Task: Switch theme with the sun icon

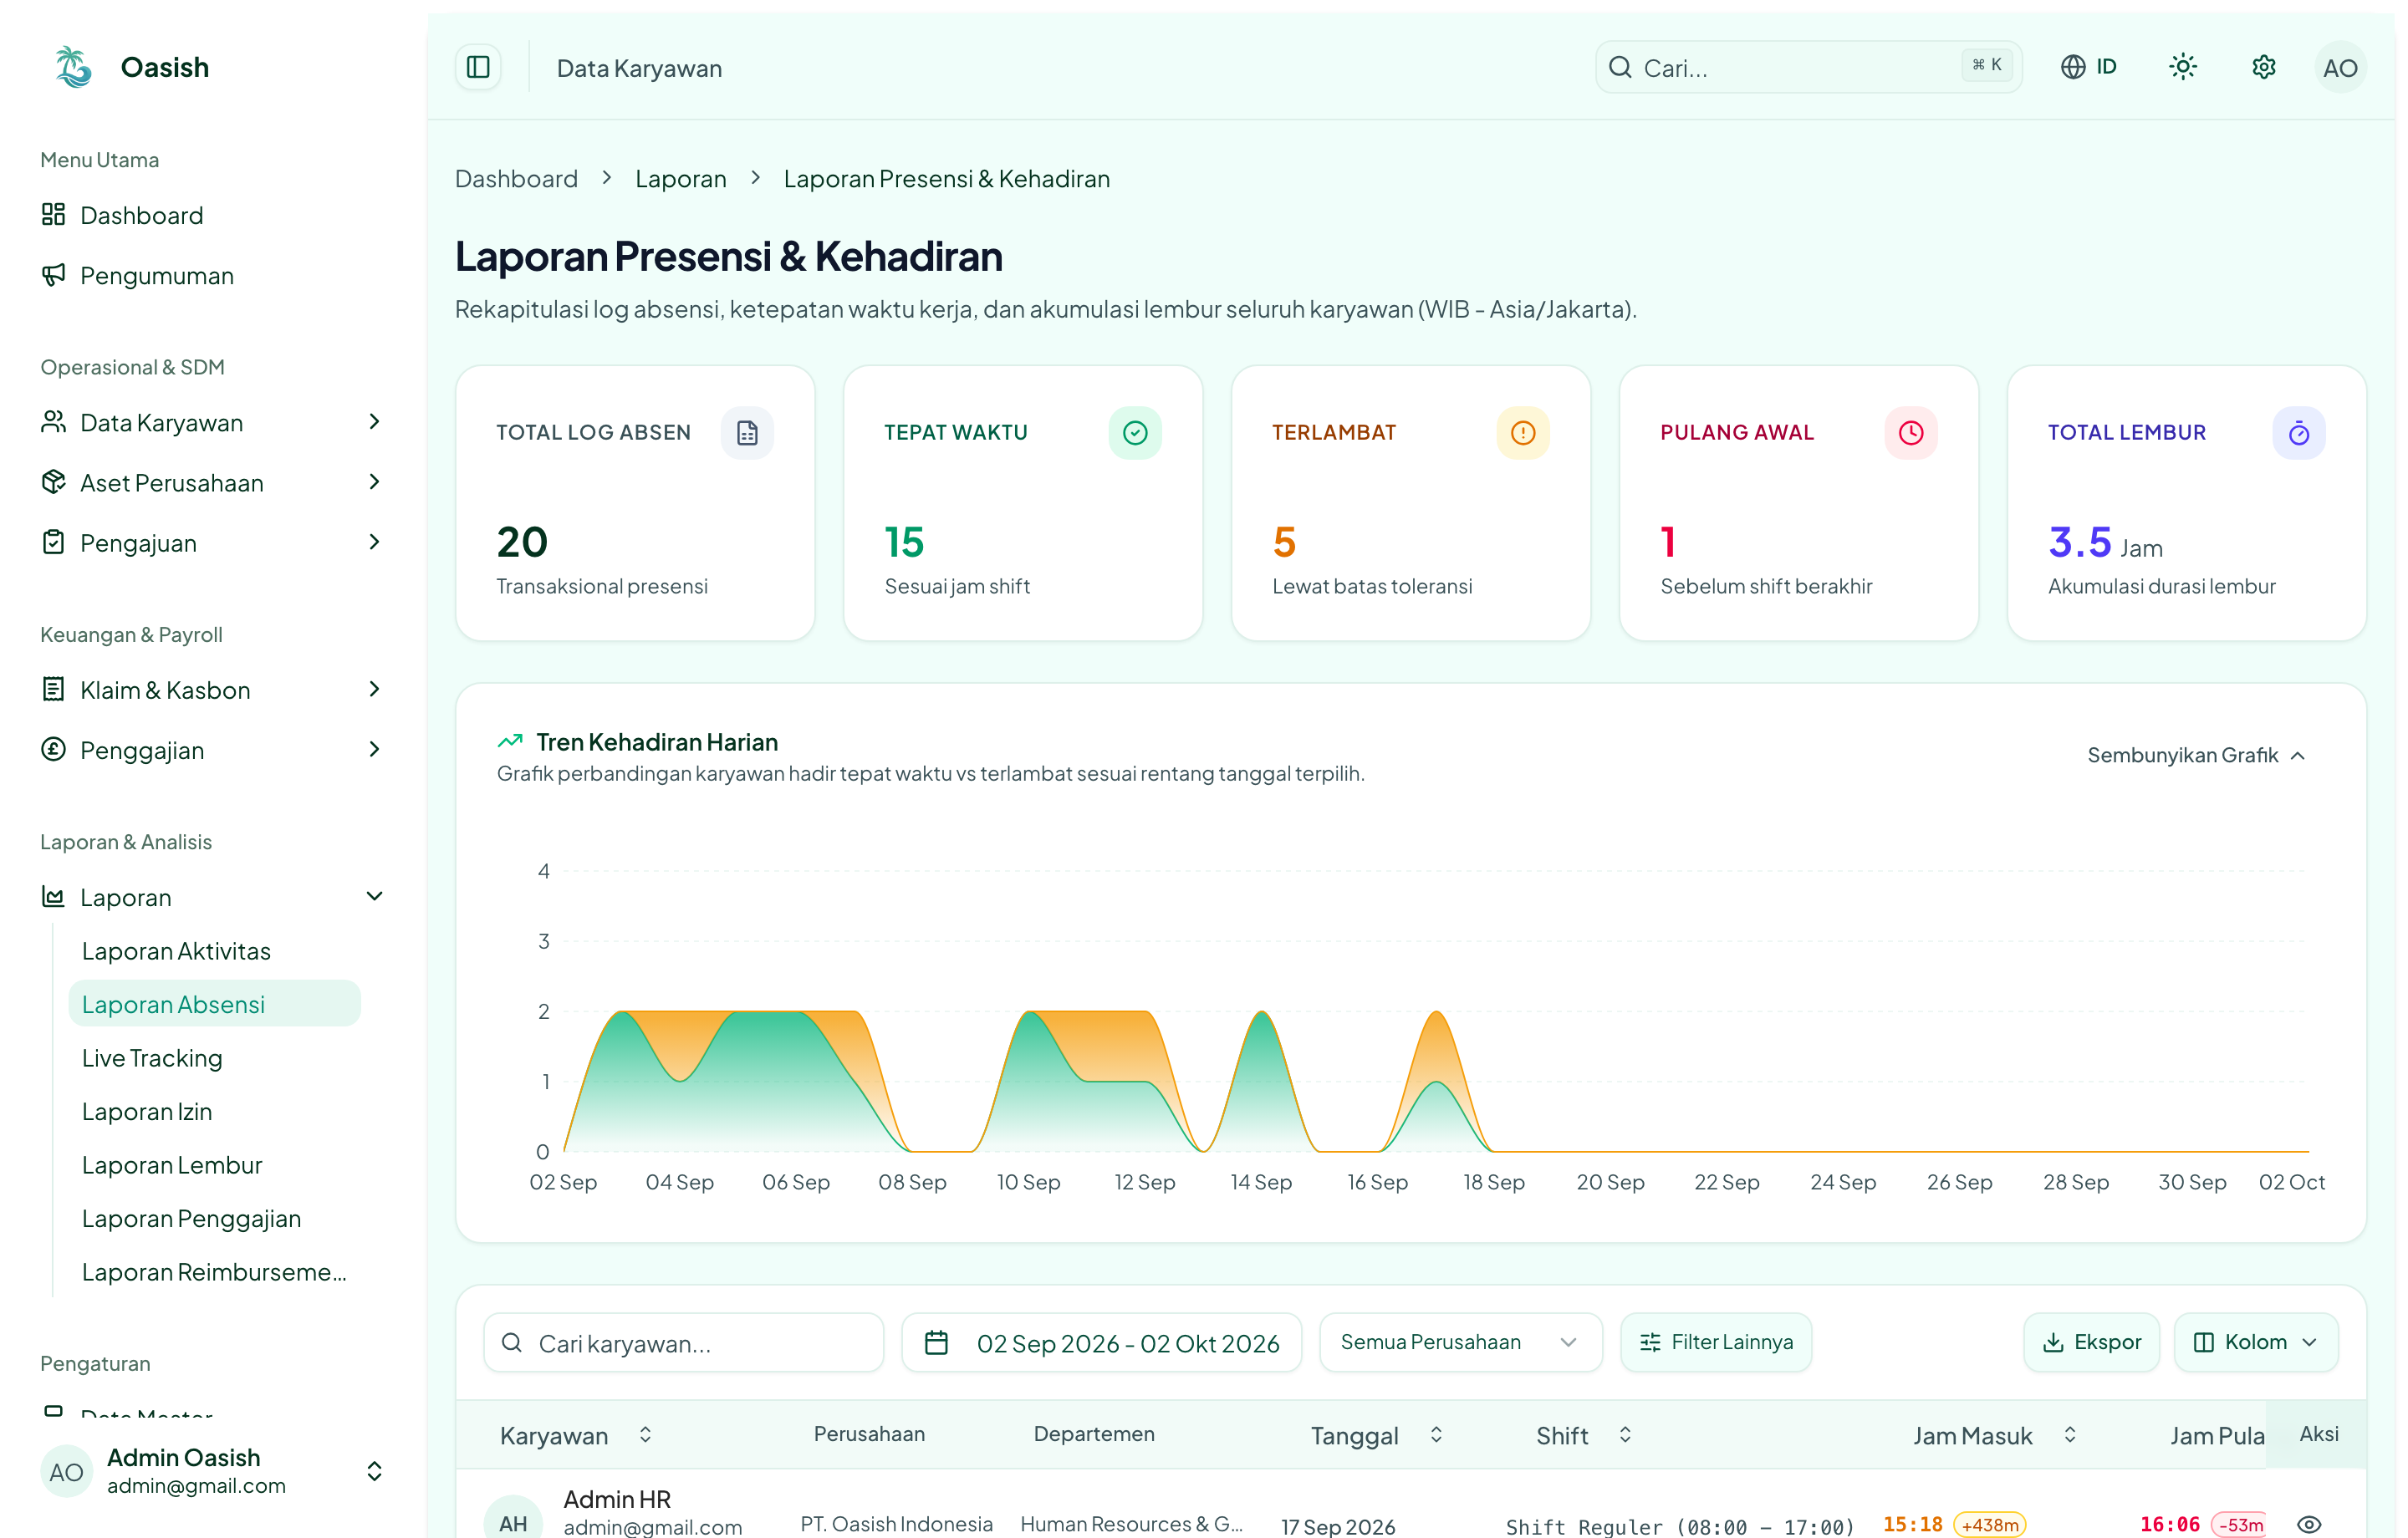Action: coord(2182,67)
